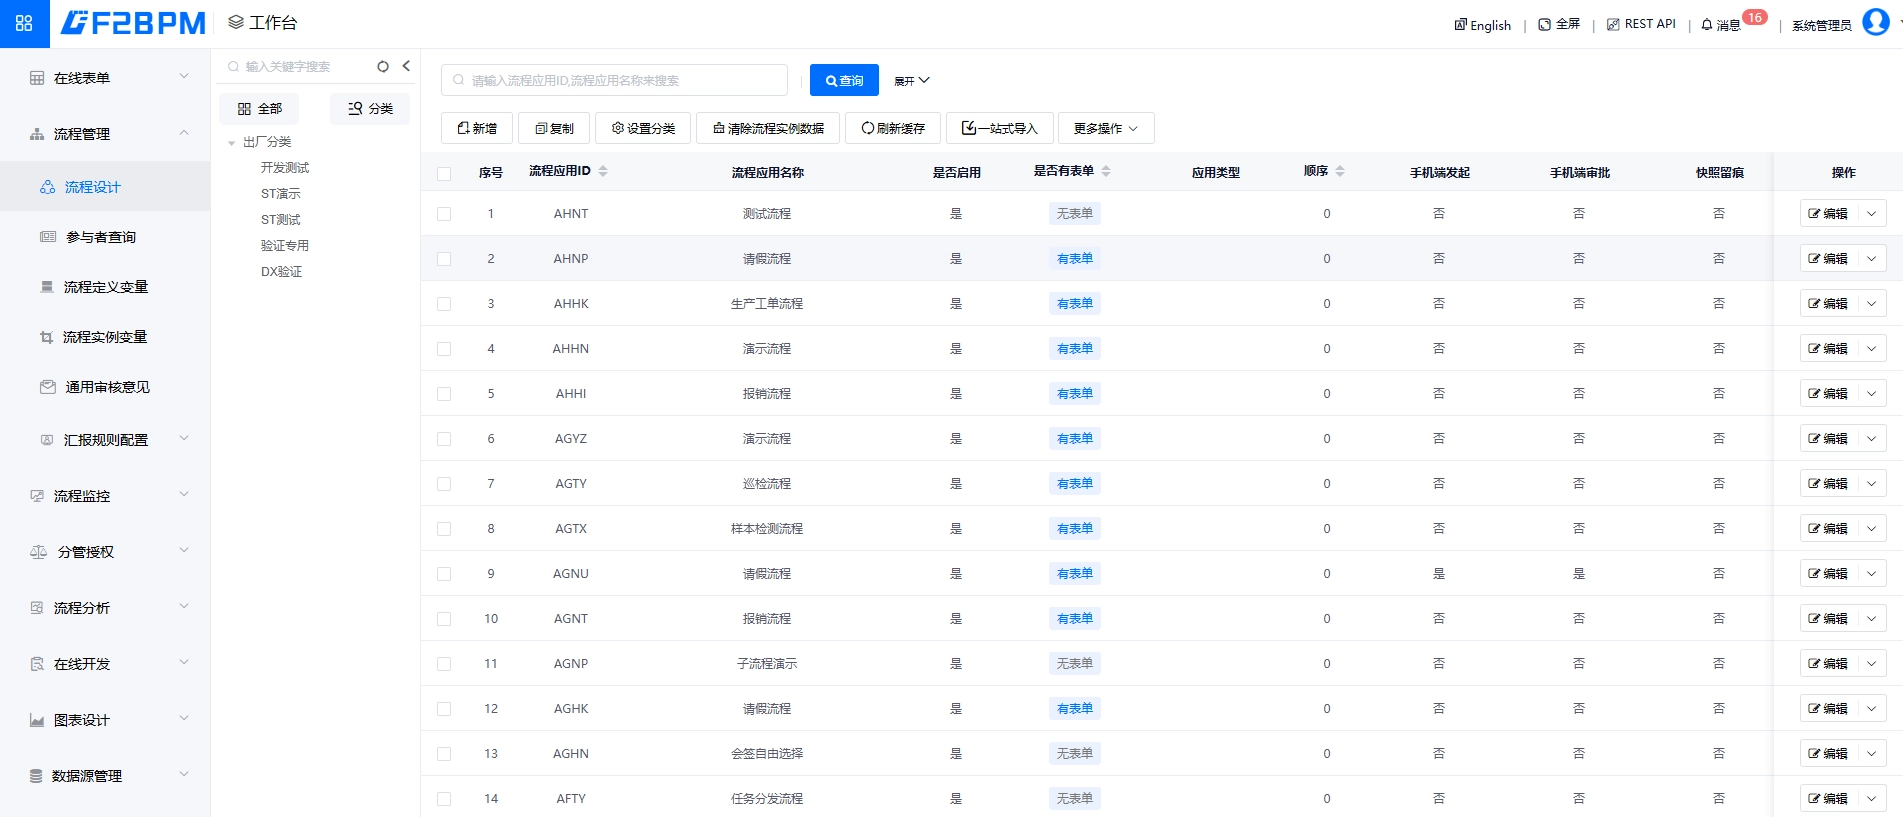The image size is (1903, 817).
Task: Switch to the 分类 tab
Action: [x=370, y=108]
